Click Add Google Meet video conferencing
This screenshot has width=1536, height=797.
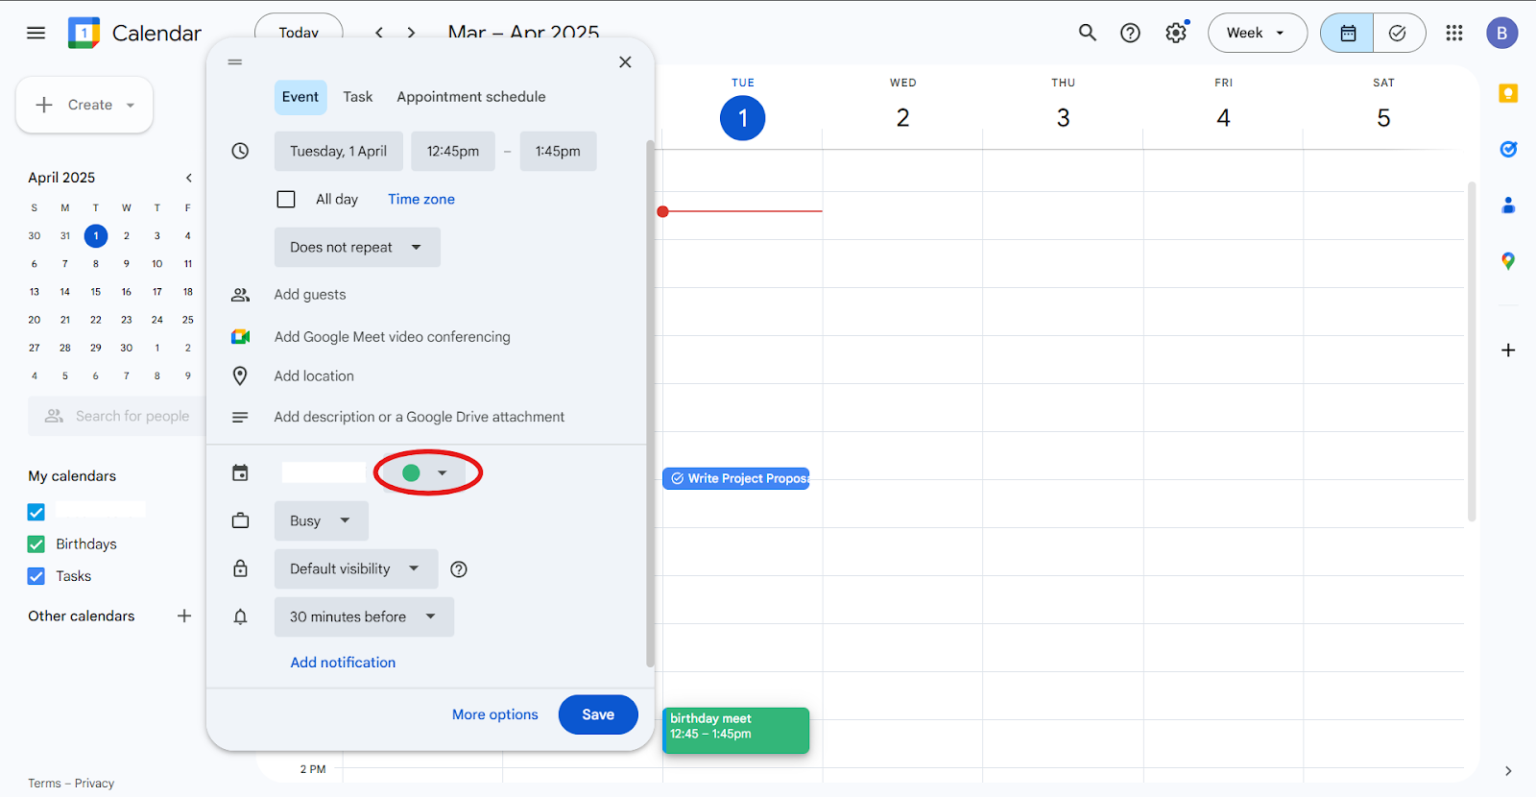click(x=392, y=337)
